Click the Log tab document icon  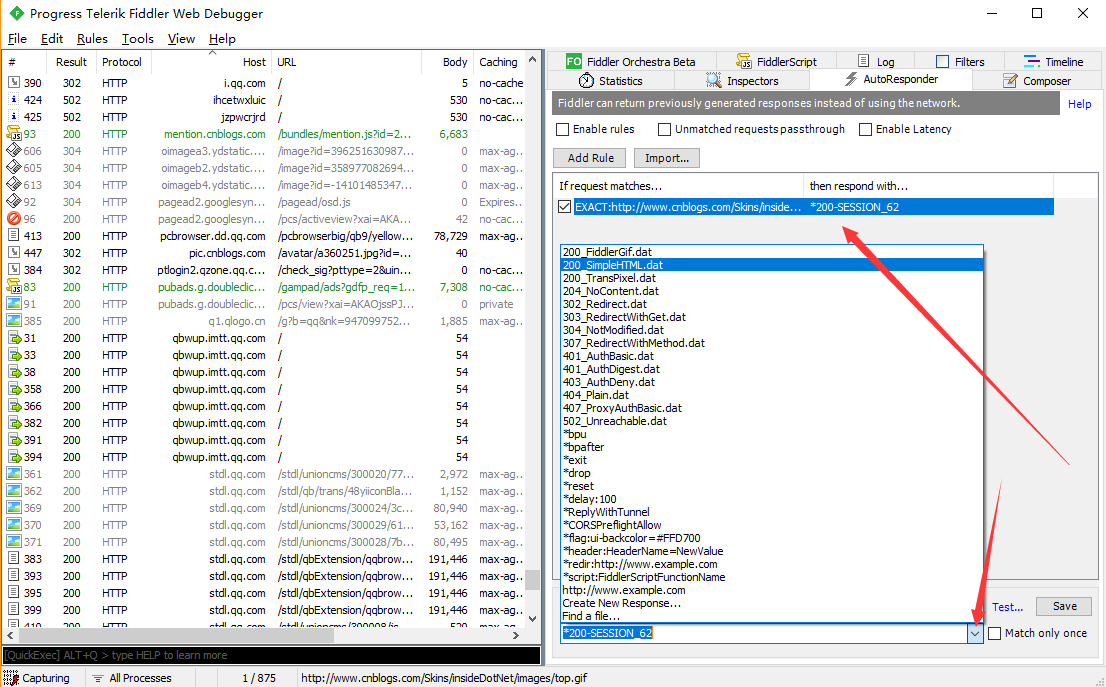863,62
